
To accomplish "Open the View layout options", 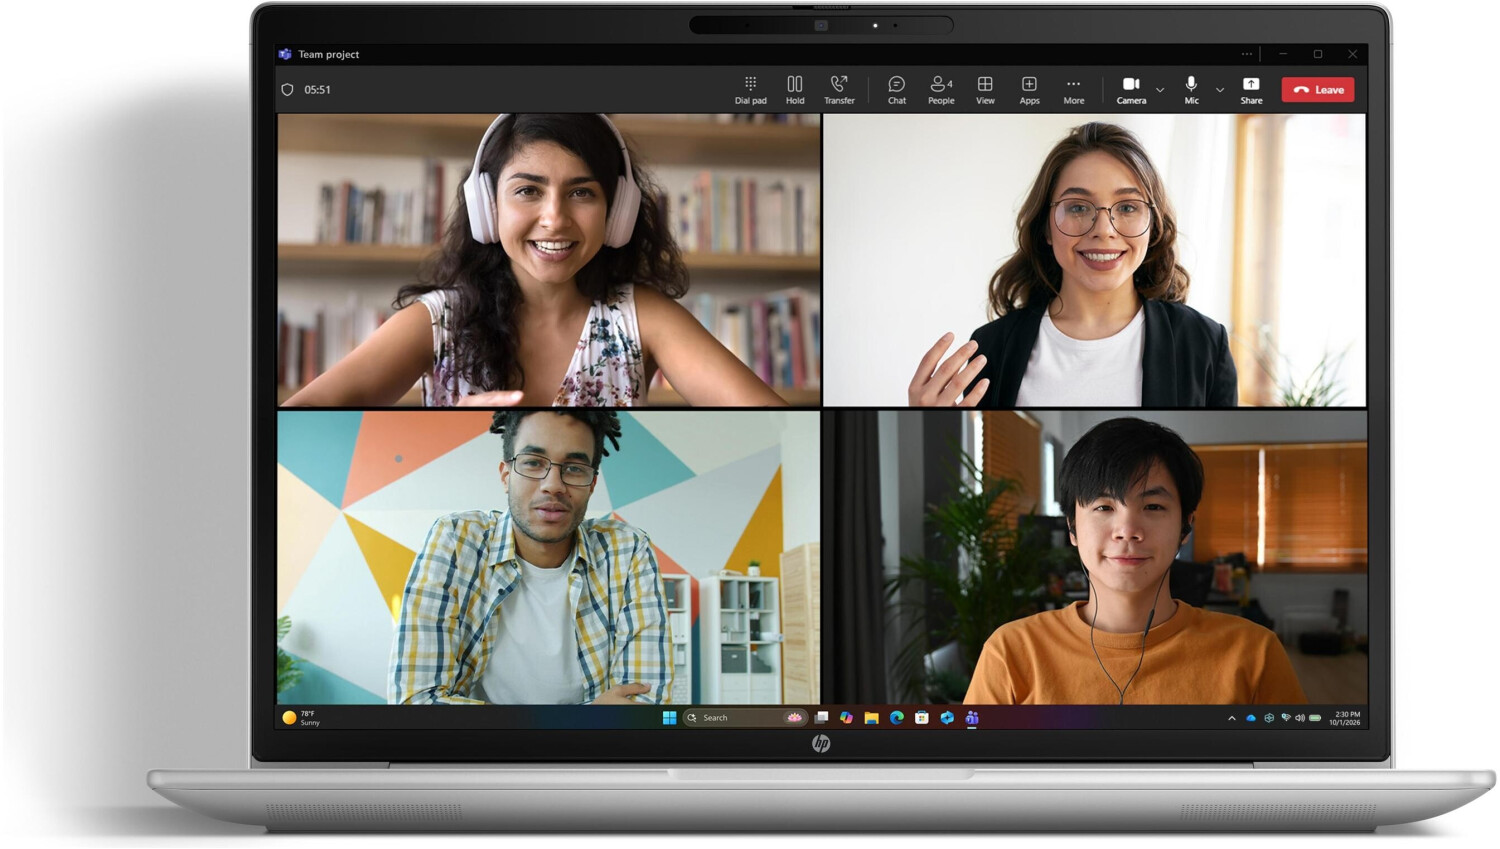I will tap(985, 90).
